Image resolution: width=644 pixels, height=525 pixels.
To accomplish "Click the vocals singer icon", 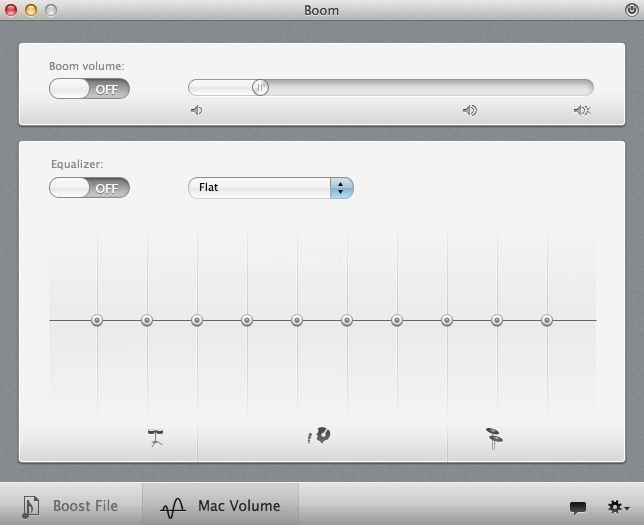I will (x=320, y=435).
